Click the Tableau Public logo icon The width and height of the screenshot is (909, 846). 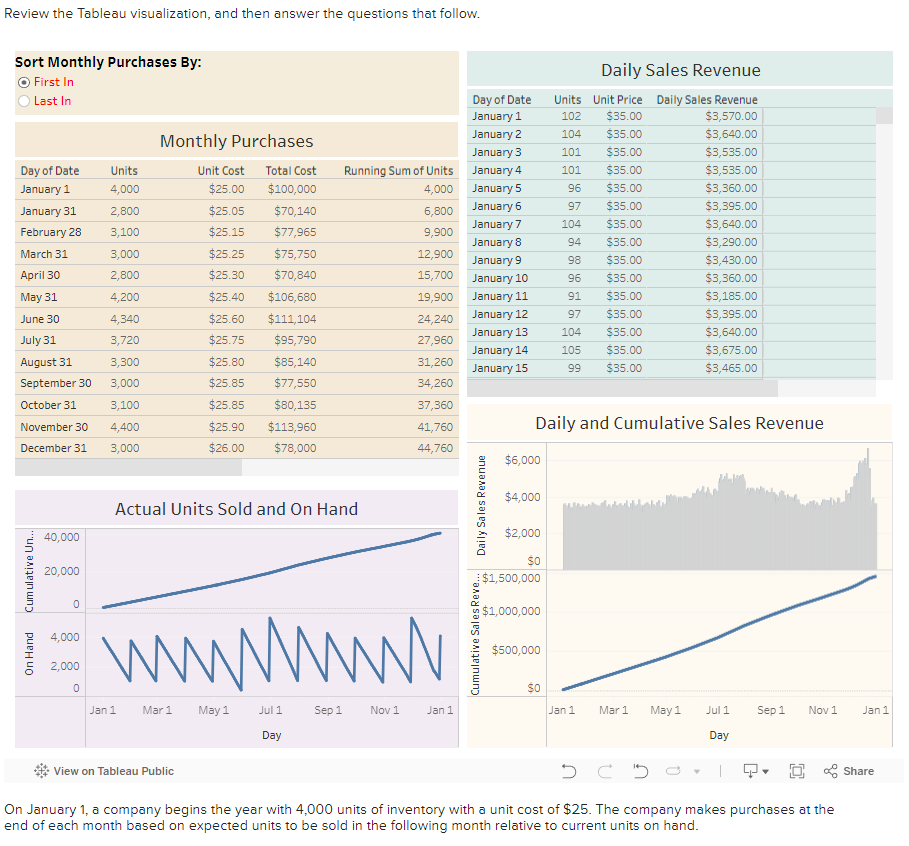[x=40, y=771]
